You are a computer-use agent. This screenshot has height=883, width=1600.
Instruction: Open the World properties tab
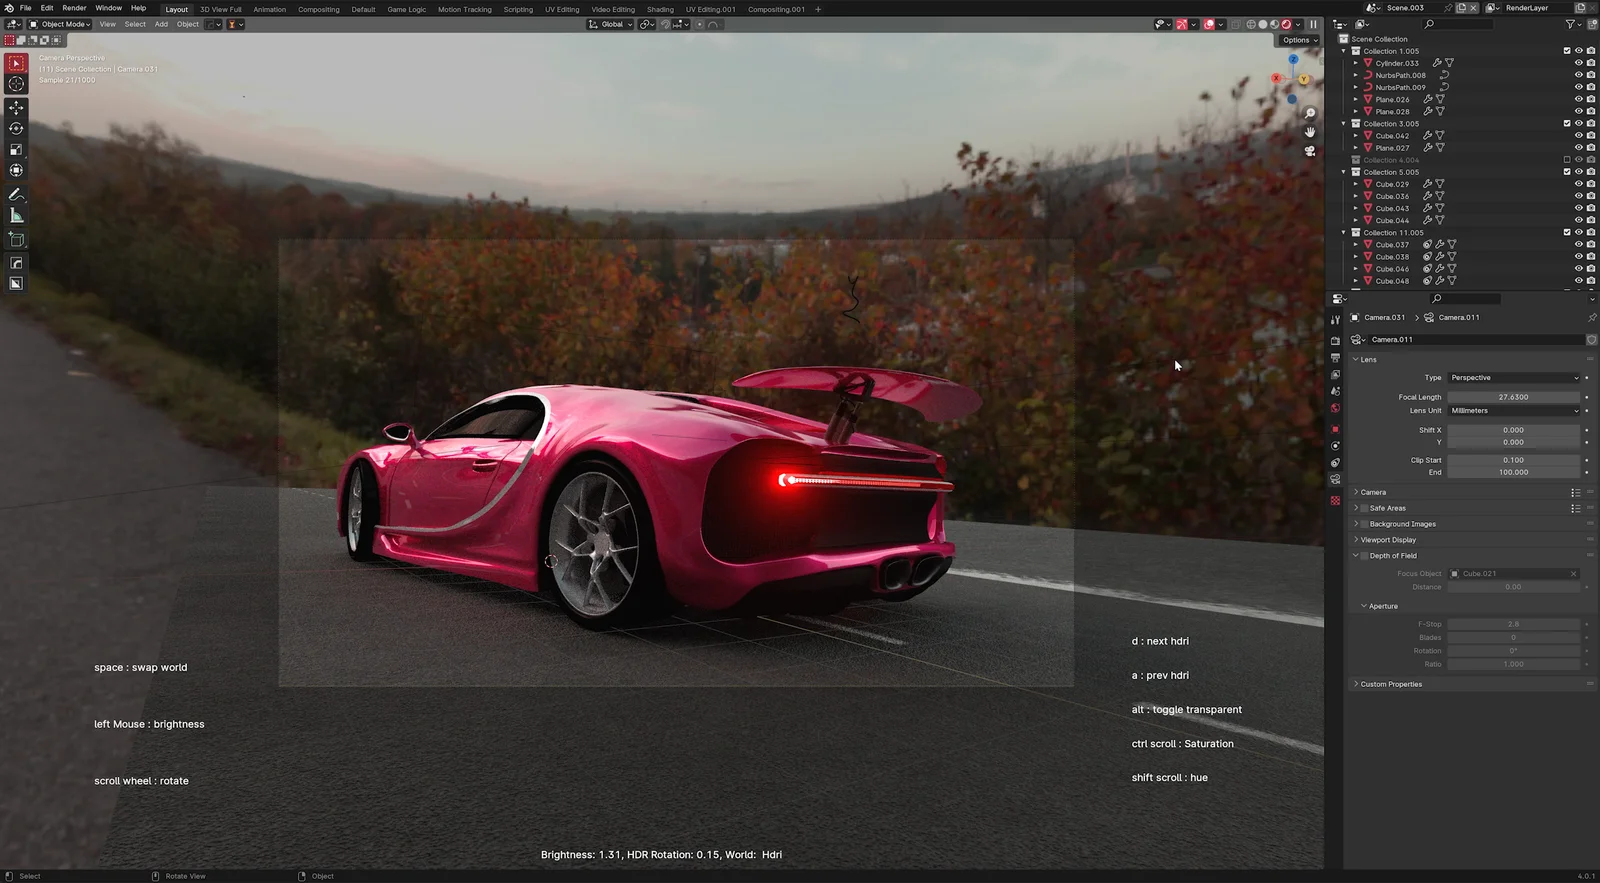(x=1335, y=409)
